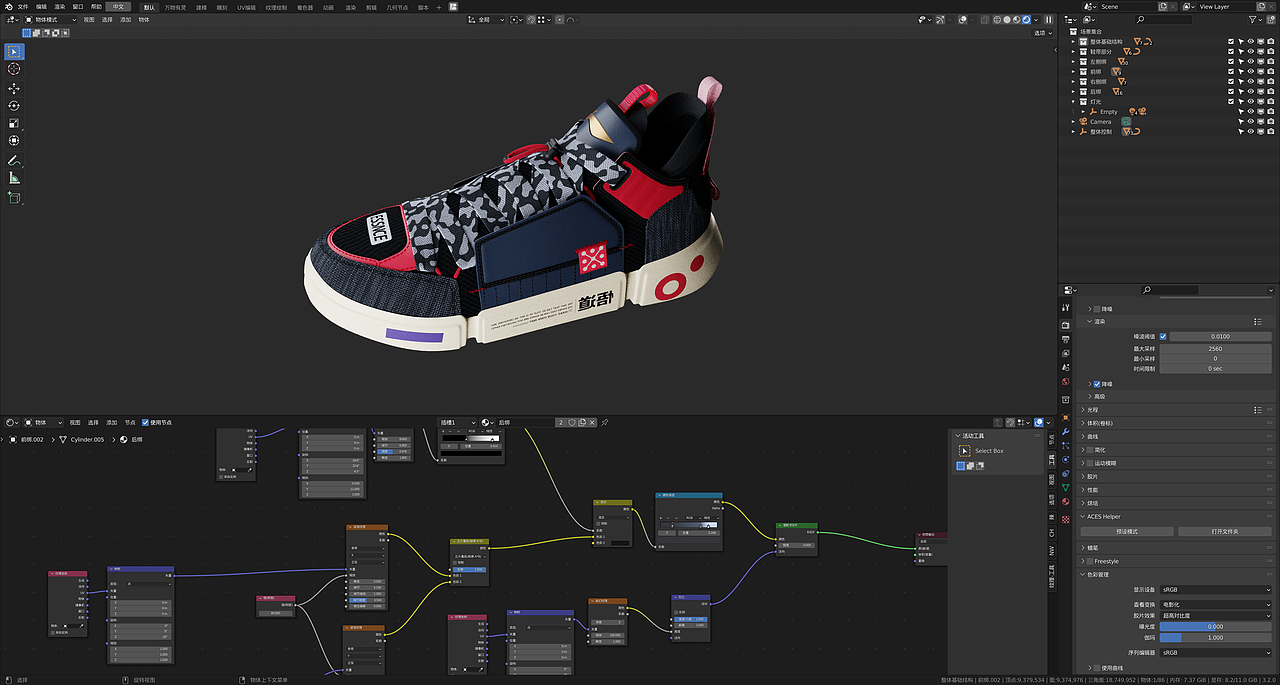This screenshot has height=685, width=1280.
Task: Select the Add Cube tool
Action: [x=14, y=197]
